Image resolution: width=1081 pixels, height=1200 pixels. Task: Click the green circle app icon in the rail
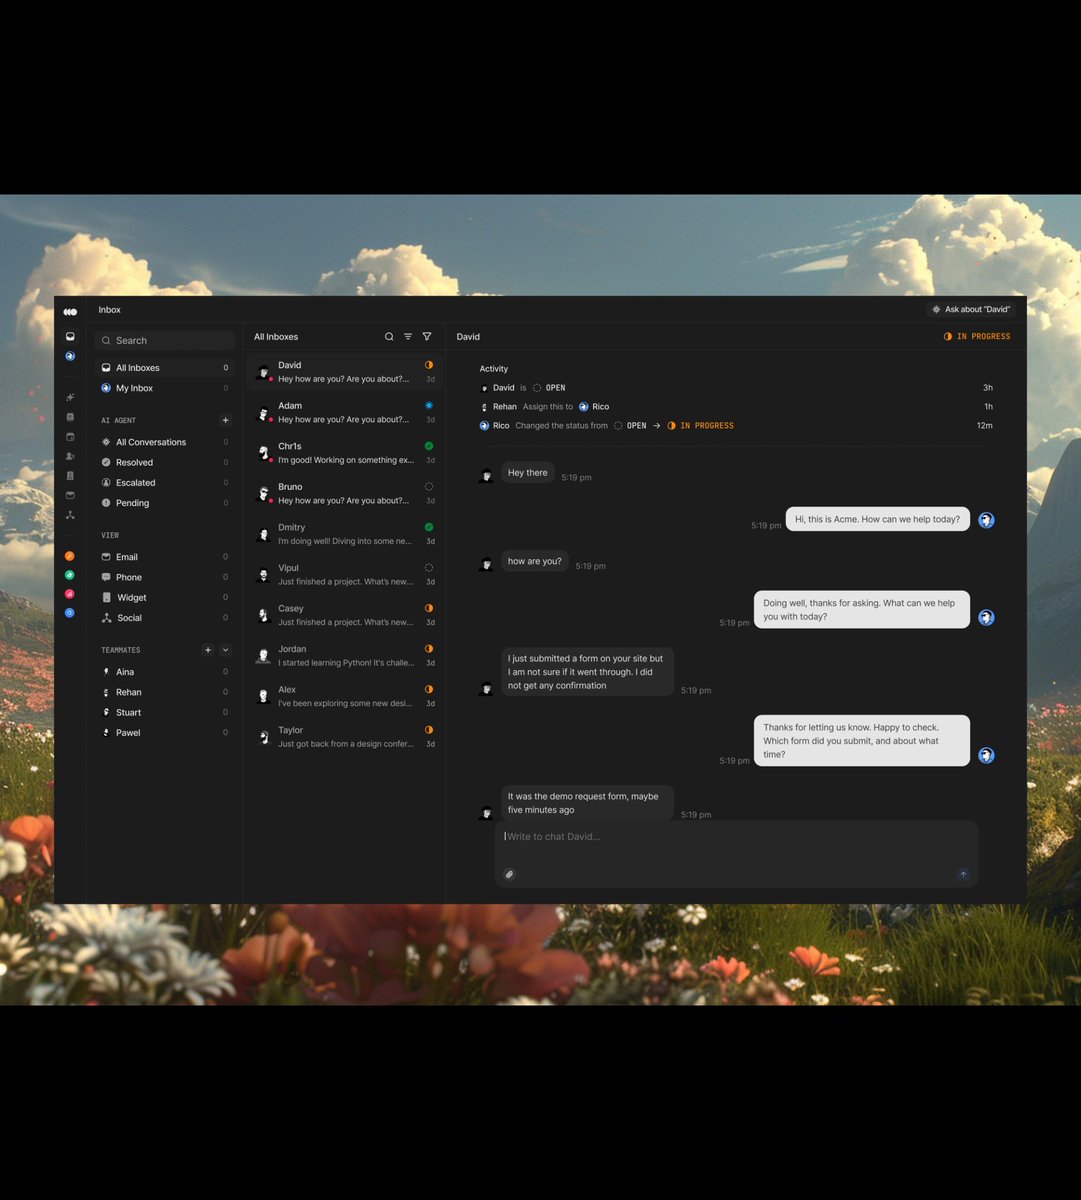point(70,575)
